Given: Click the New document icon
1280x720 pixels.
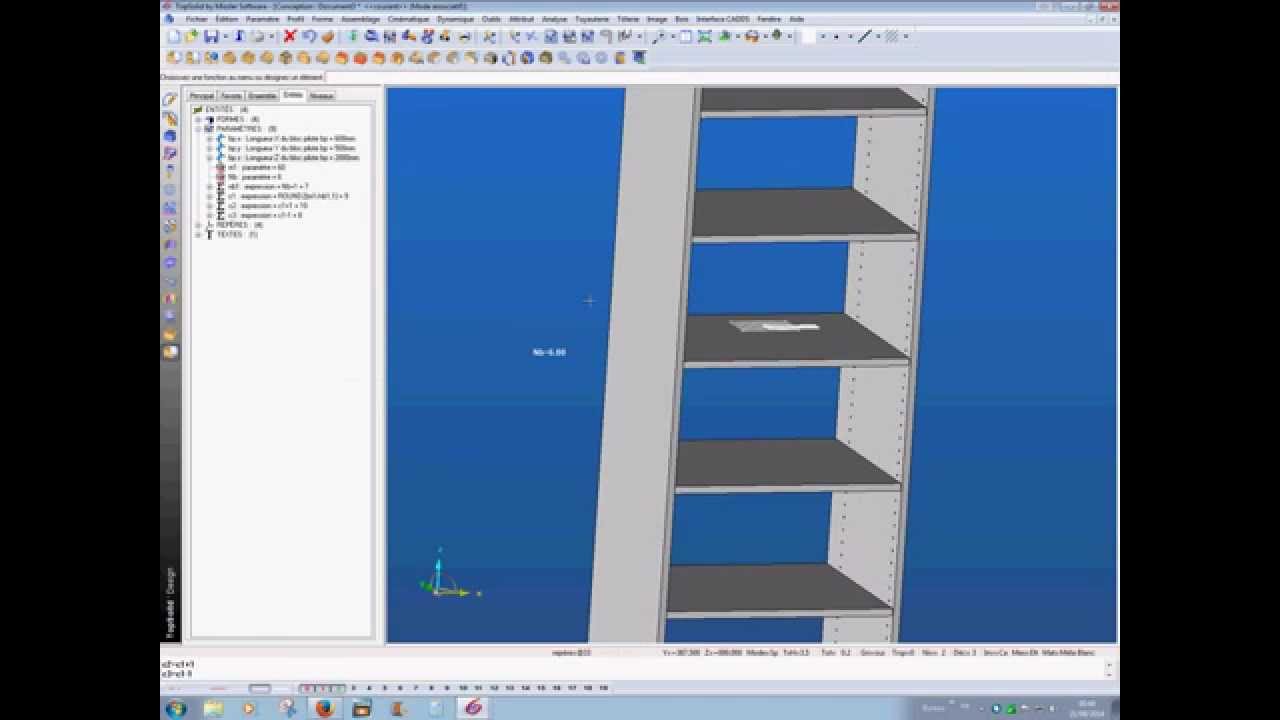Looking at the screenshot, I should [174, 36].
